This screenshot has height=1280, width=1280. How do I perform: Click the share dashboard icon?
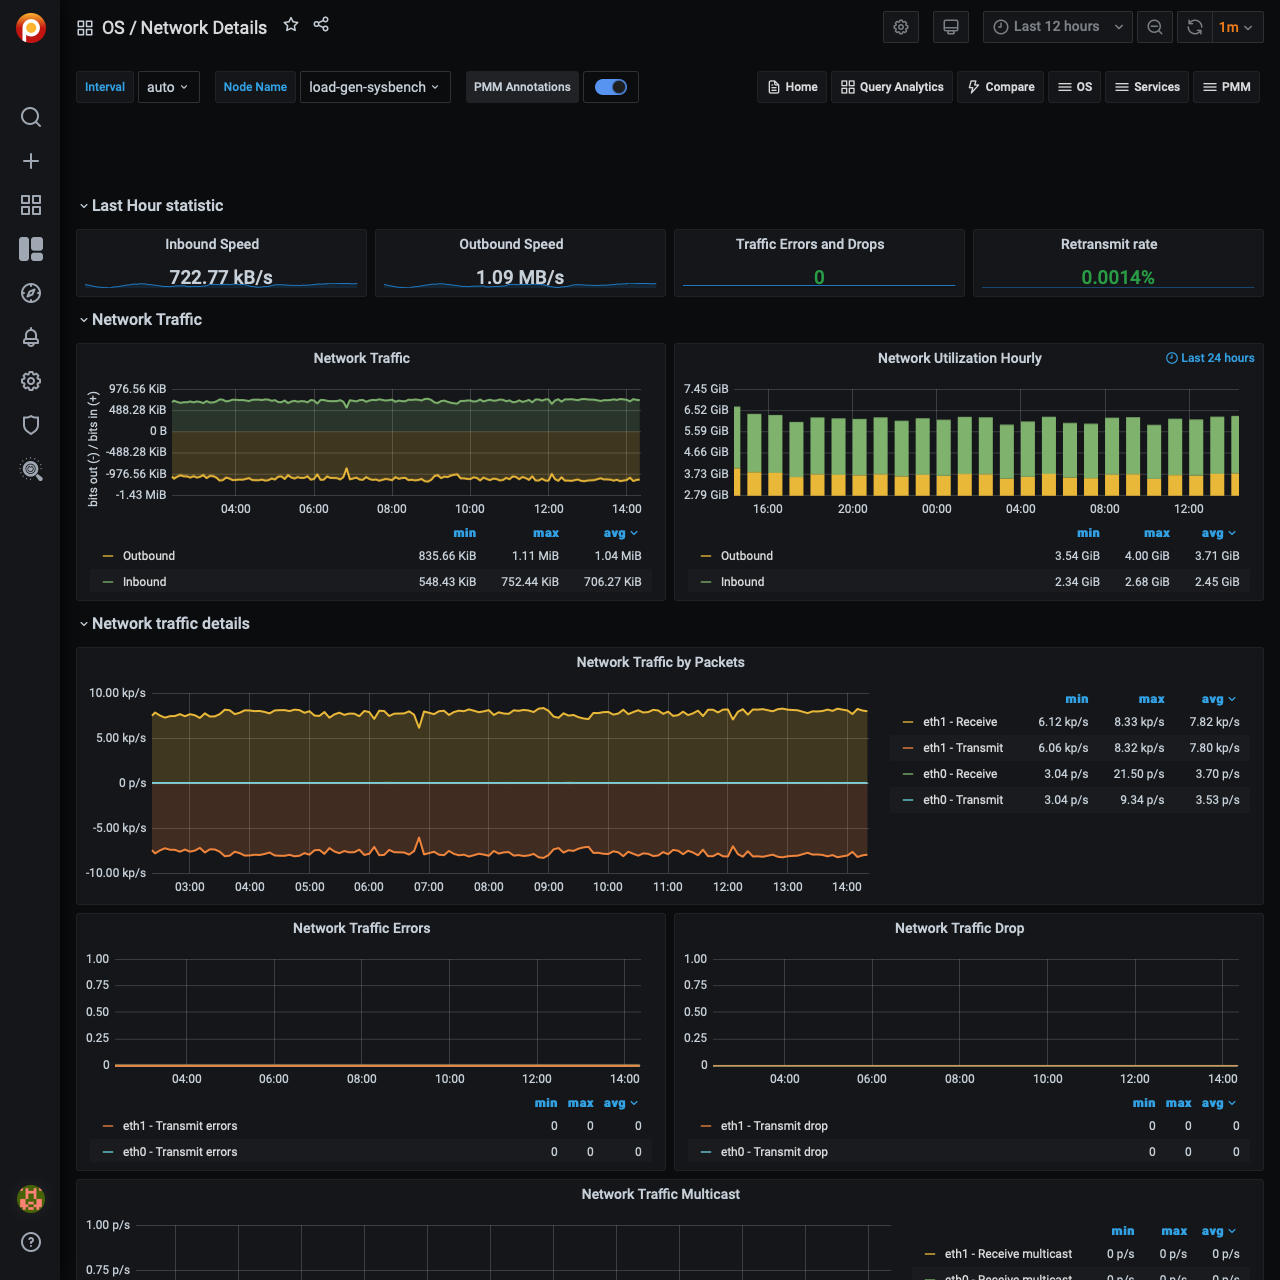321,25
